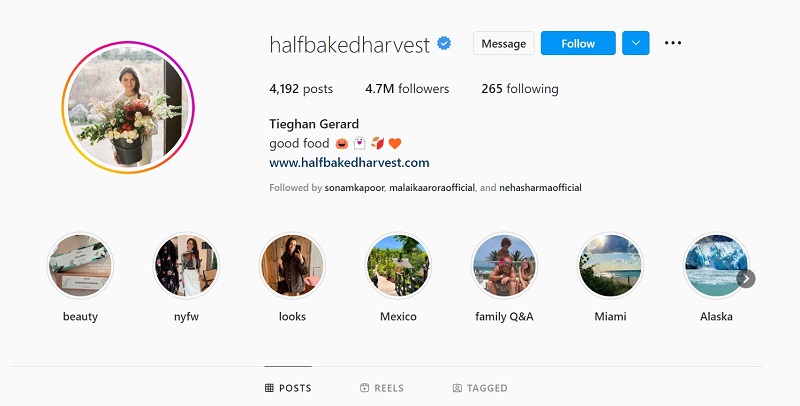The height and width of the screenshot is (406, 800).
Task: Expand suggested accounts dropdown next to Follow
Action: (636, 43)
